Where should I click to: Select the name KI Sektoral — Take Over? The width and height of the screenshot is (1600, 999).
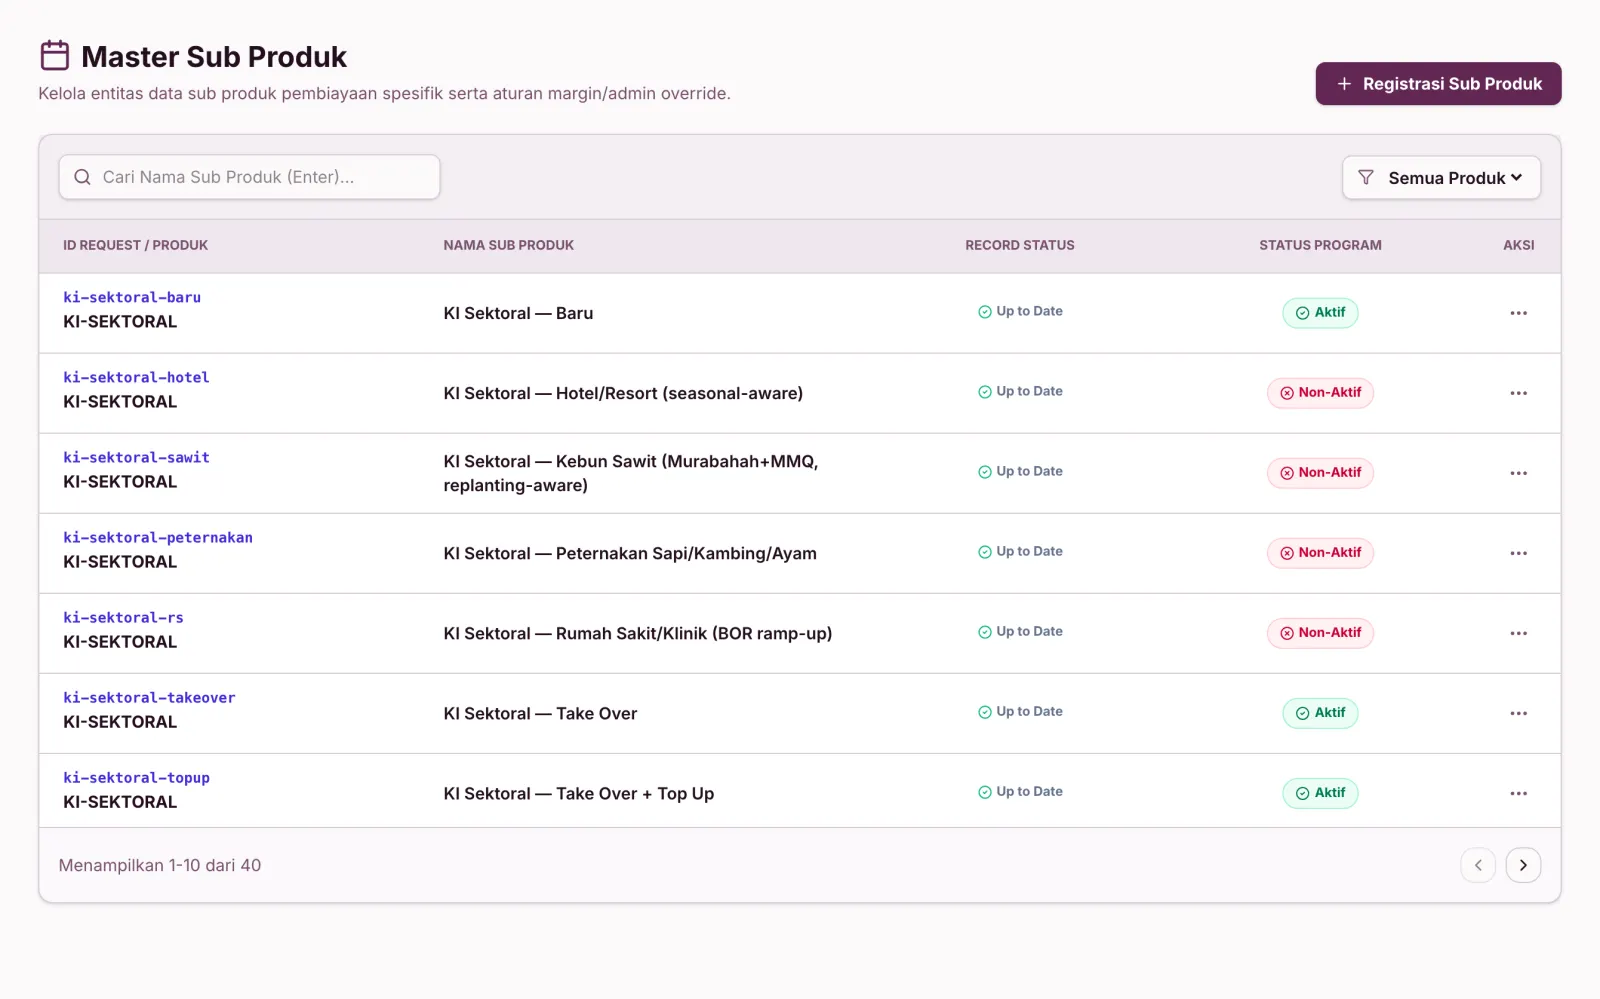coord(540,713)
